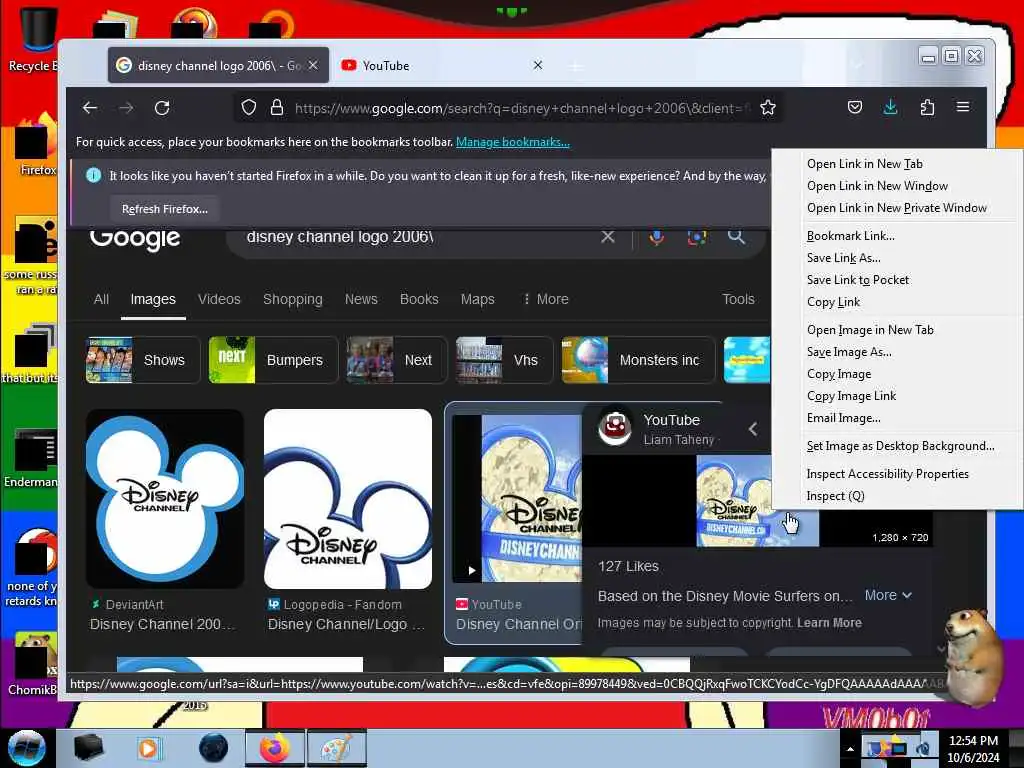This screenshot has width=1024, height=768.
Task: Open the Shopping results tab
Action: [x=293, y=299]
